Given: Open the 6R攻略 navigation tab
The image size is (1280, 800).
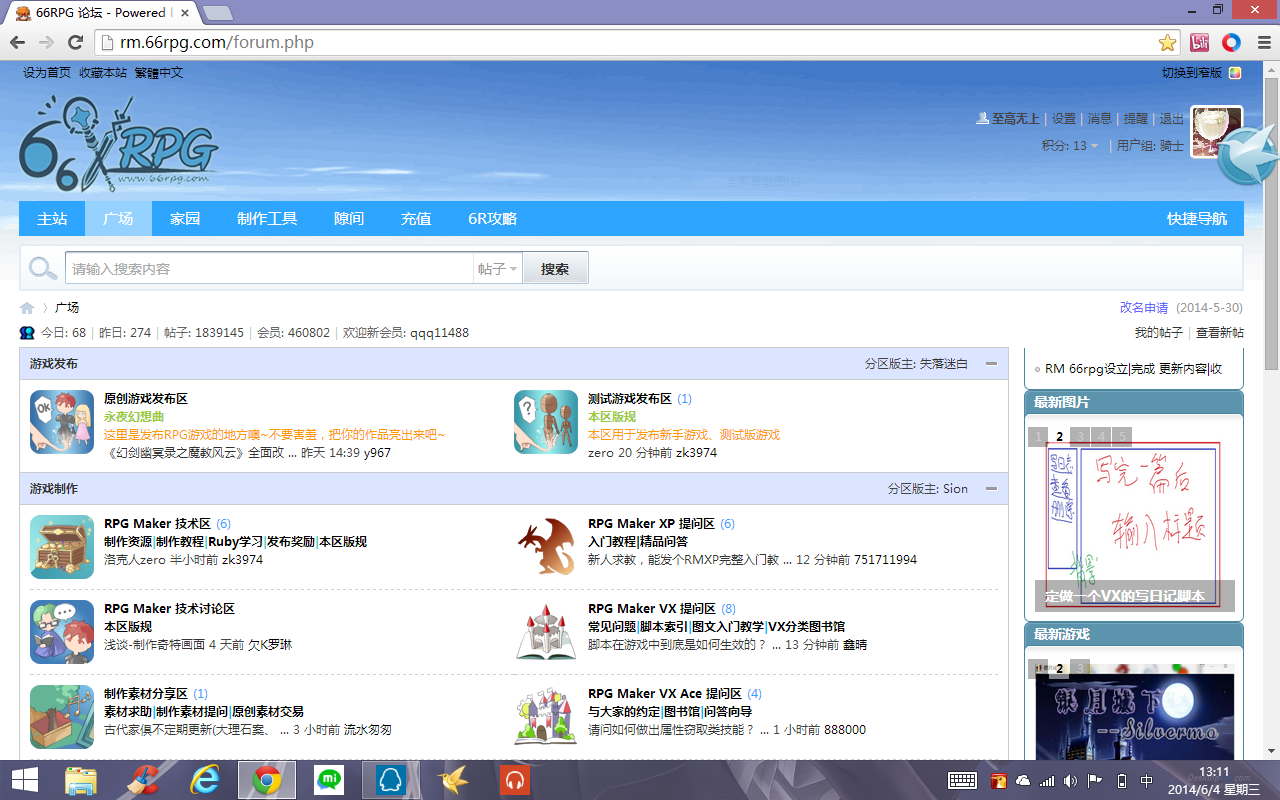Looking at the screenshot, I should [492, 218].
